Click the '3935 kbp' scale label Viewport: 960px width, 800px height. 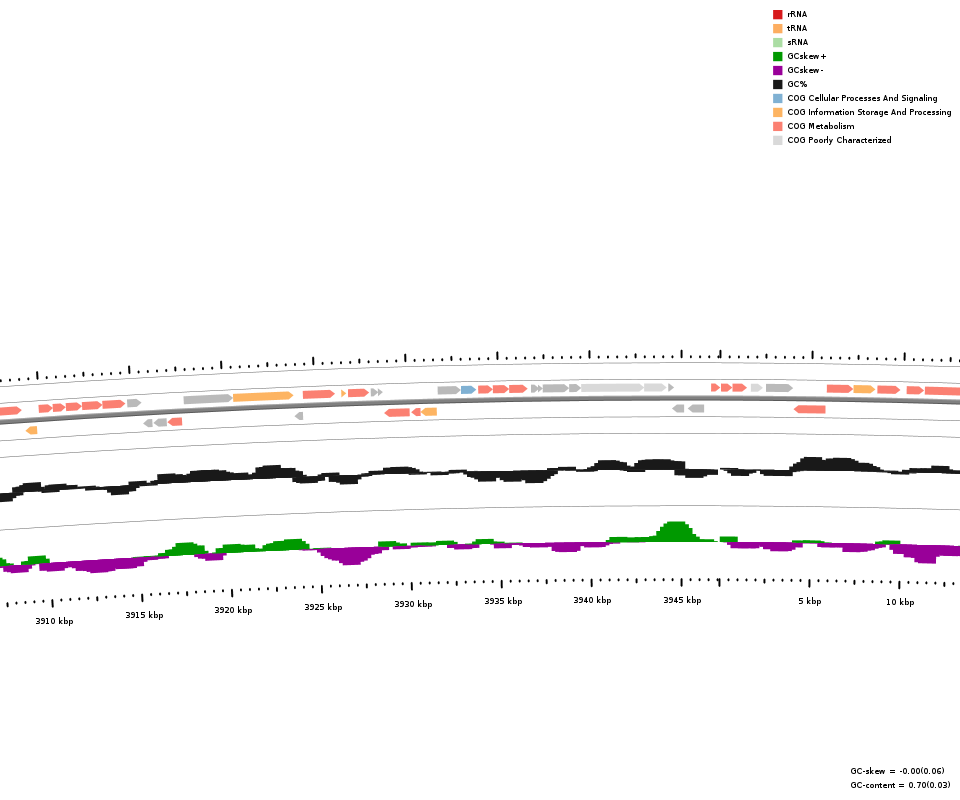pyautogui.click(x=503, y=601)
